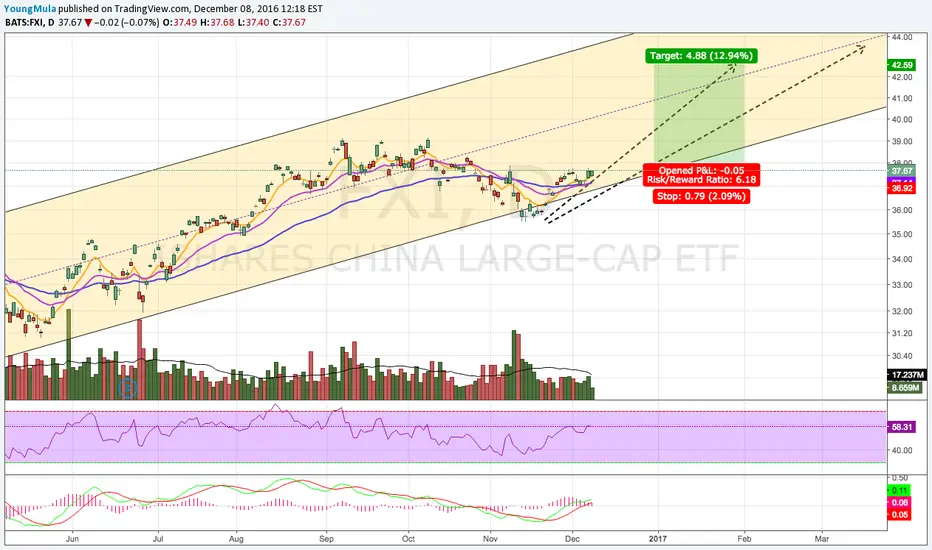The image size is (932, 550).
Task: Select the BATS:FXI, D symbol label
Action: [30, 23]
